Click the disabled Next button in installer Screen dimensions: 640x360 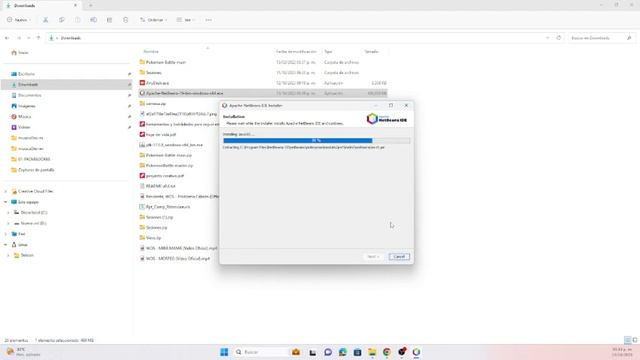[x=373, y=257]
